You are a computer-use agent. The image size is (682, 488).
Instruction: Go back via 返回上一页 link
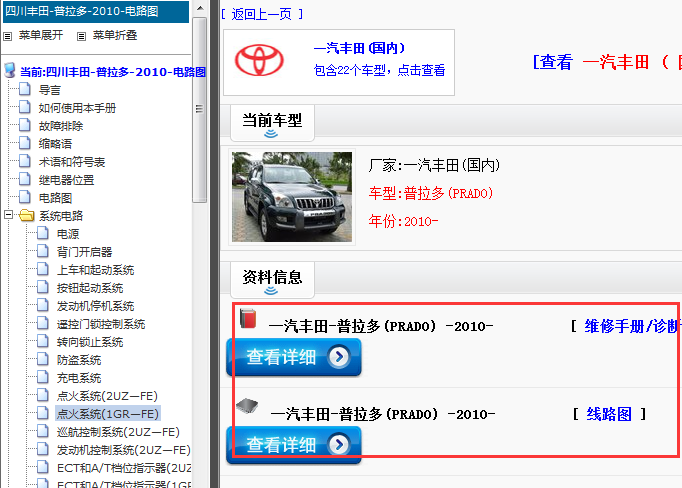click(262, 14)
